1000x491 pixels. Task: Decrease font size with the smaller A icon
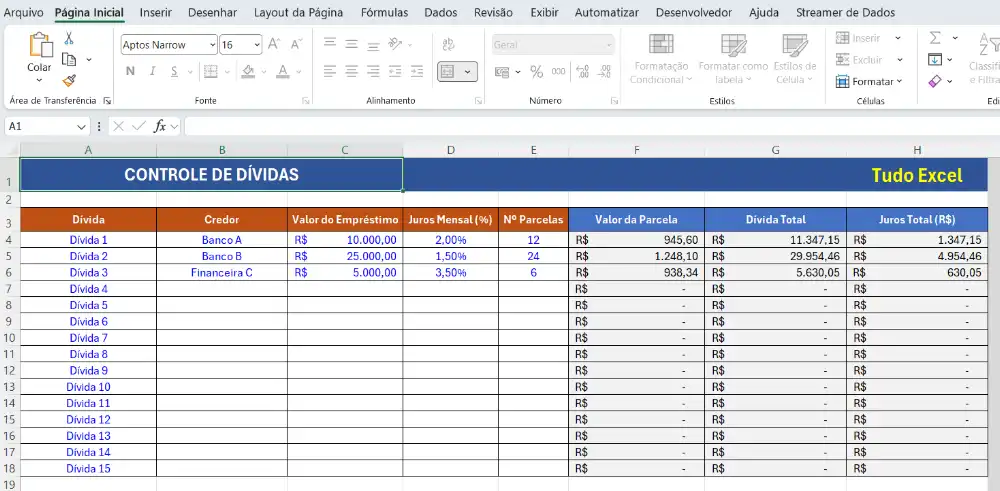(x=296, y=44)
